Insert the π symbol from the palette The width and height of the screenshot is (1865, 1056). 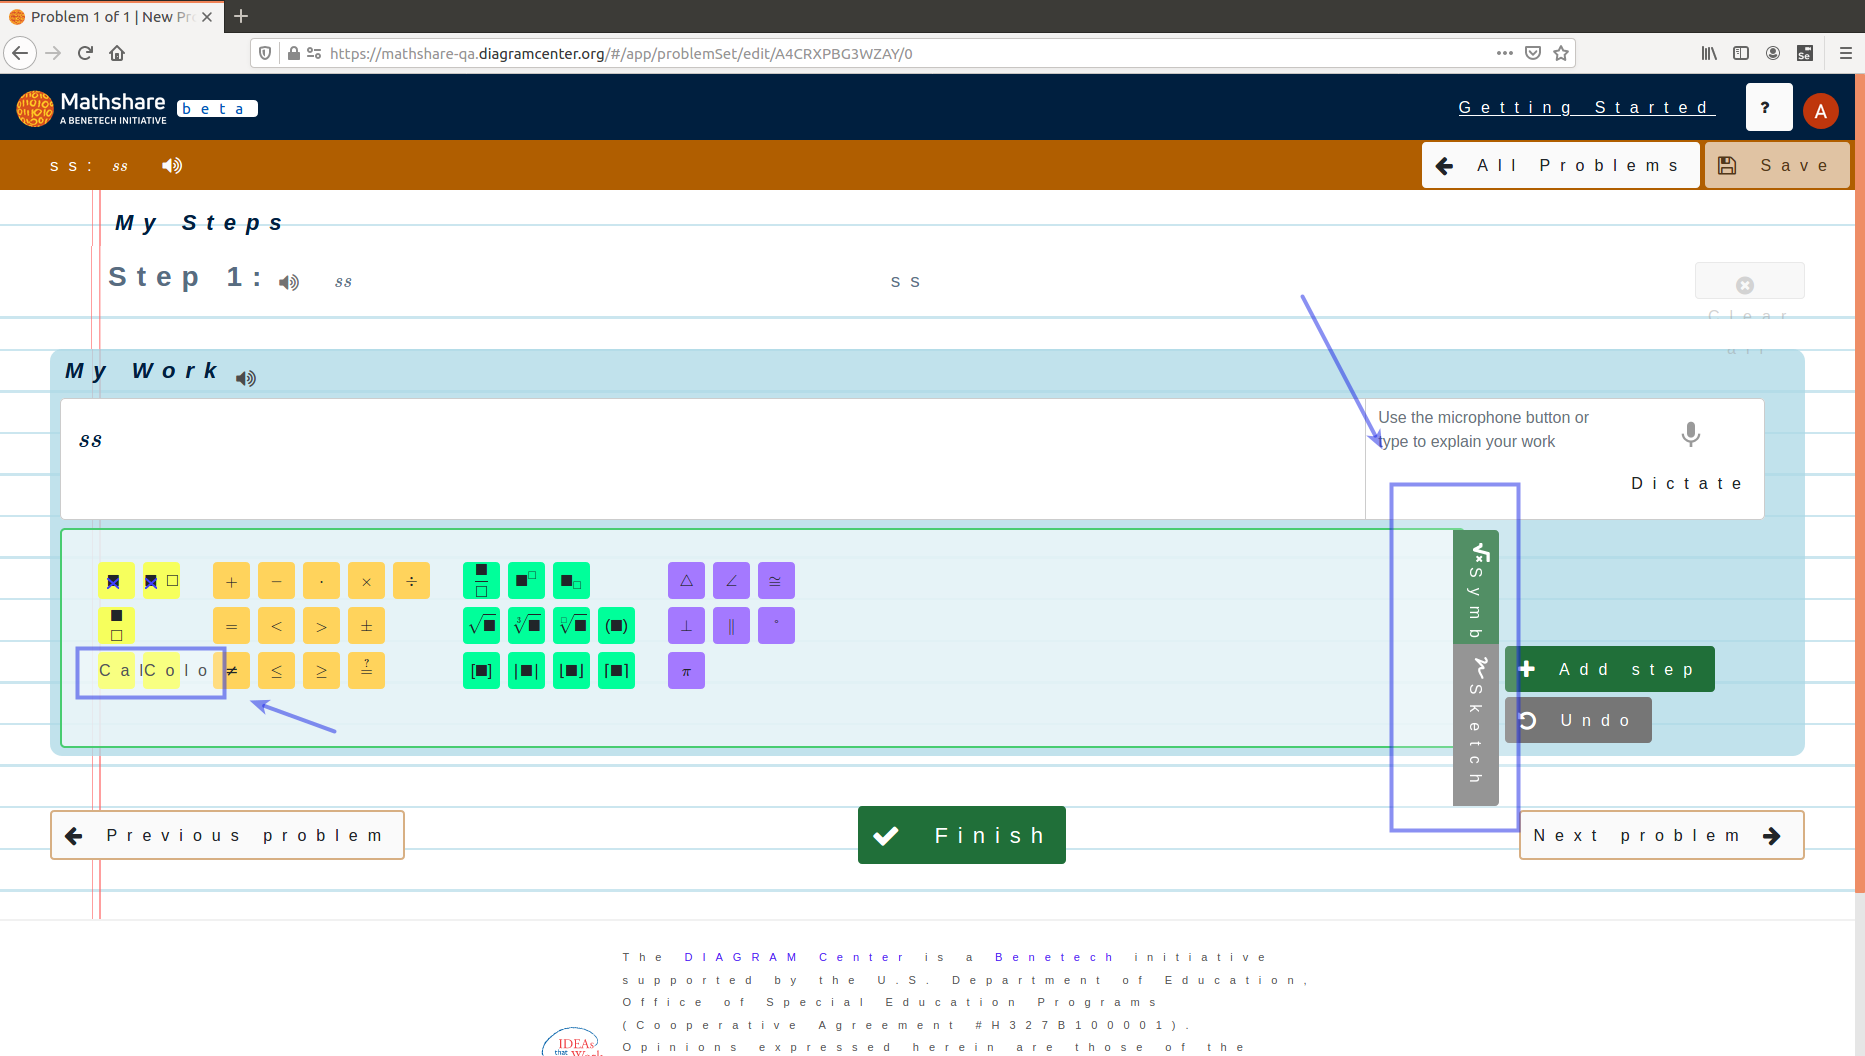point(686,671)
